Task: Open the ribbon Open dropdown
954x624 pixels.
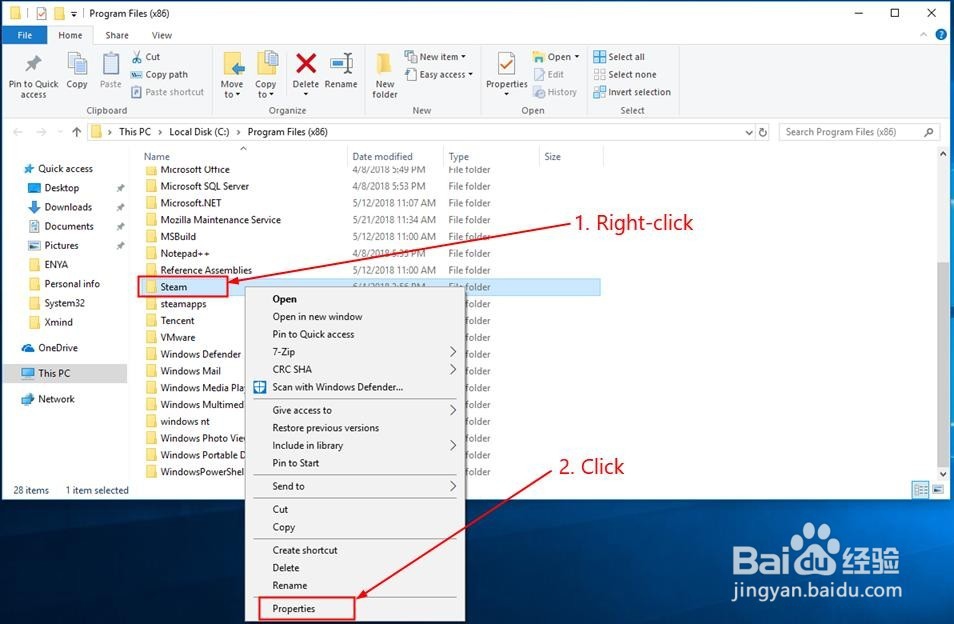Action: pos(556,57)
